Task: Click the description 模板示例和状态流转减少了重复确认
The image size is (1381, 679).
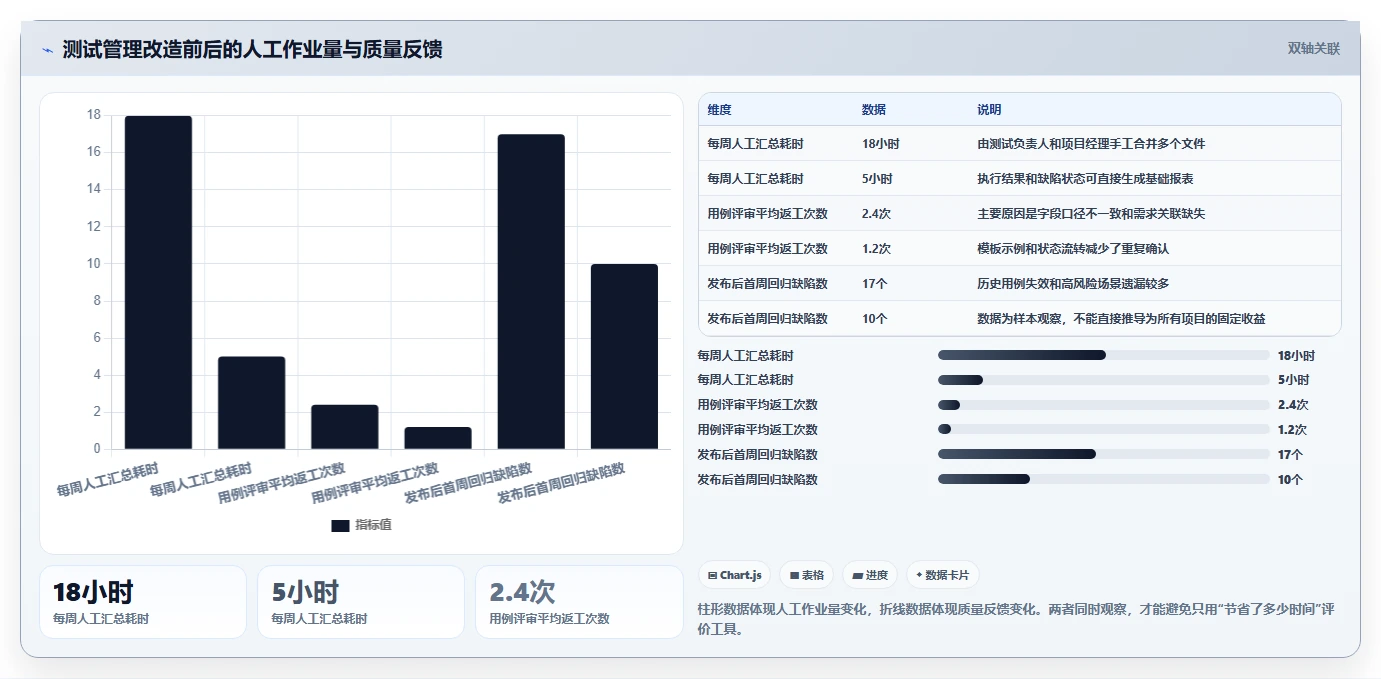Action: [x=1073, y=249]
